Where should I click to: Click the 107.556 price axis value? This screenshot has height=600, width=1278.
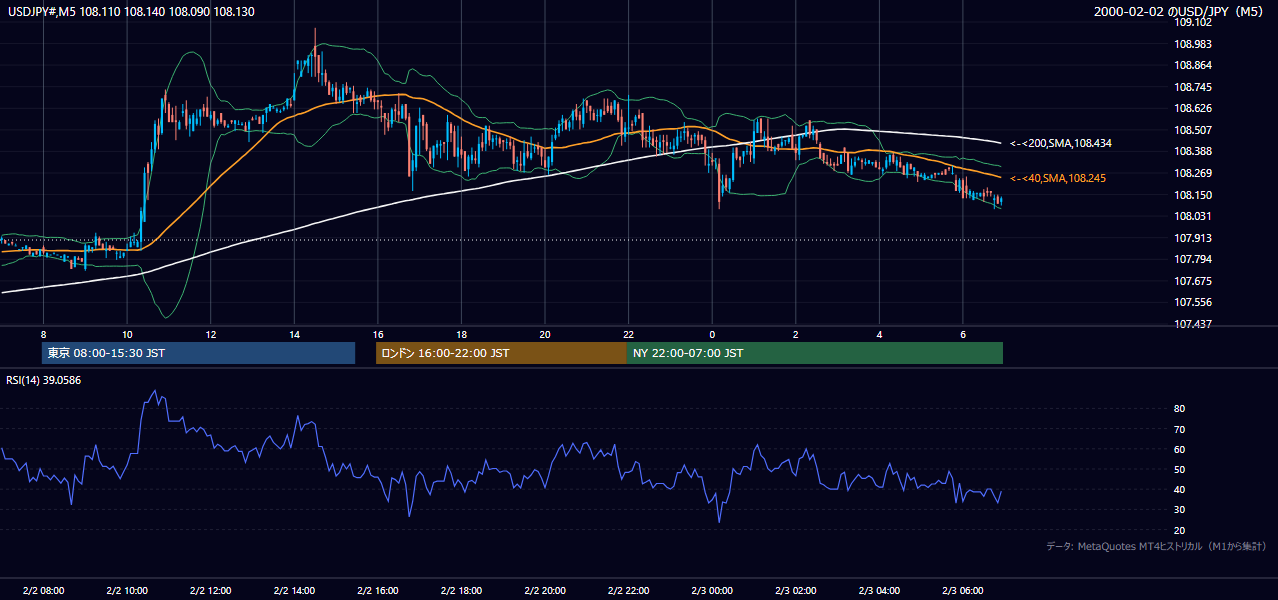tap(1193, 302)
